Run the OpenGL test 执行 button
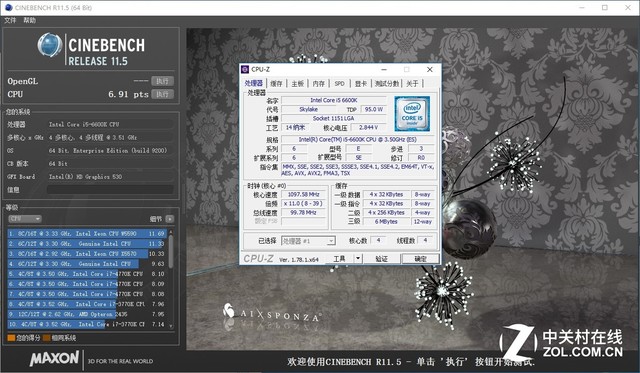The image size is (640, 373). (162, 81)
